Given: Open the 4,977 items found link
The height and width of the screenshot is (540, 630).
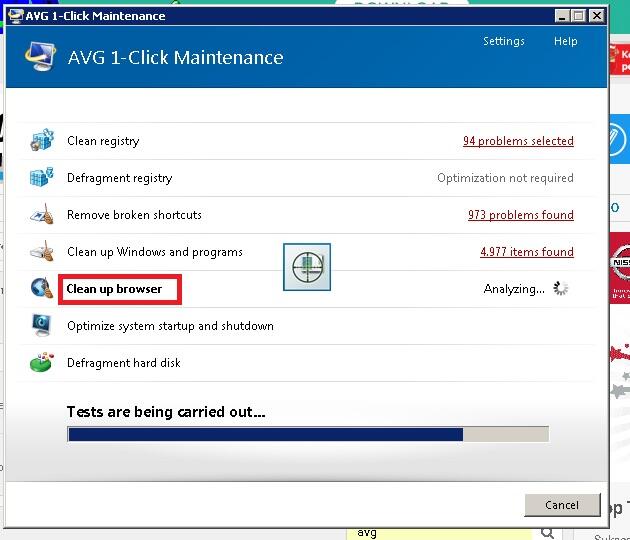Looking at the screenshot, I should [x=527, y=252].
